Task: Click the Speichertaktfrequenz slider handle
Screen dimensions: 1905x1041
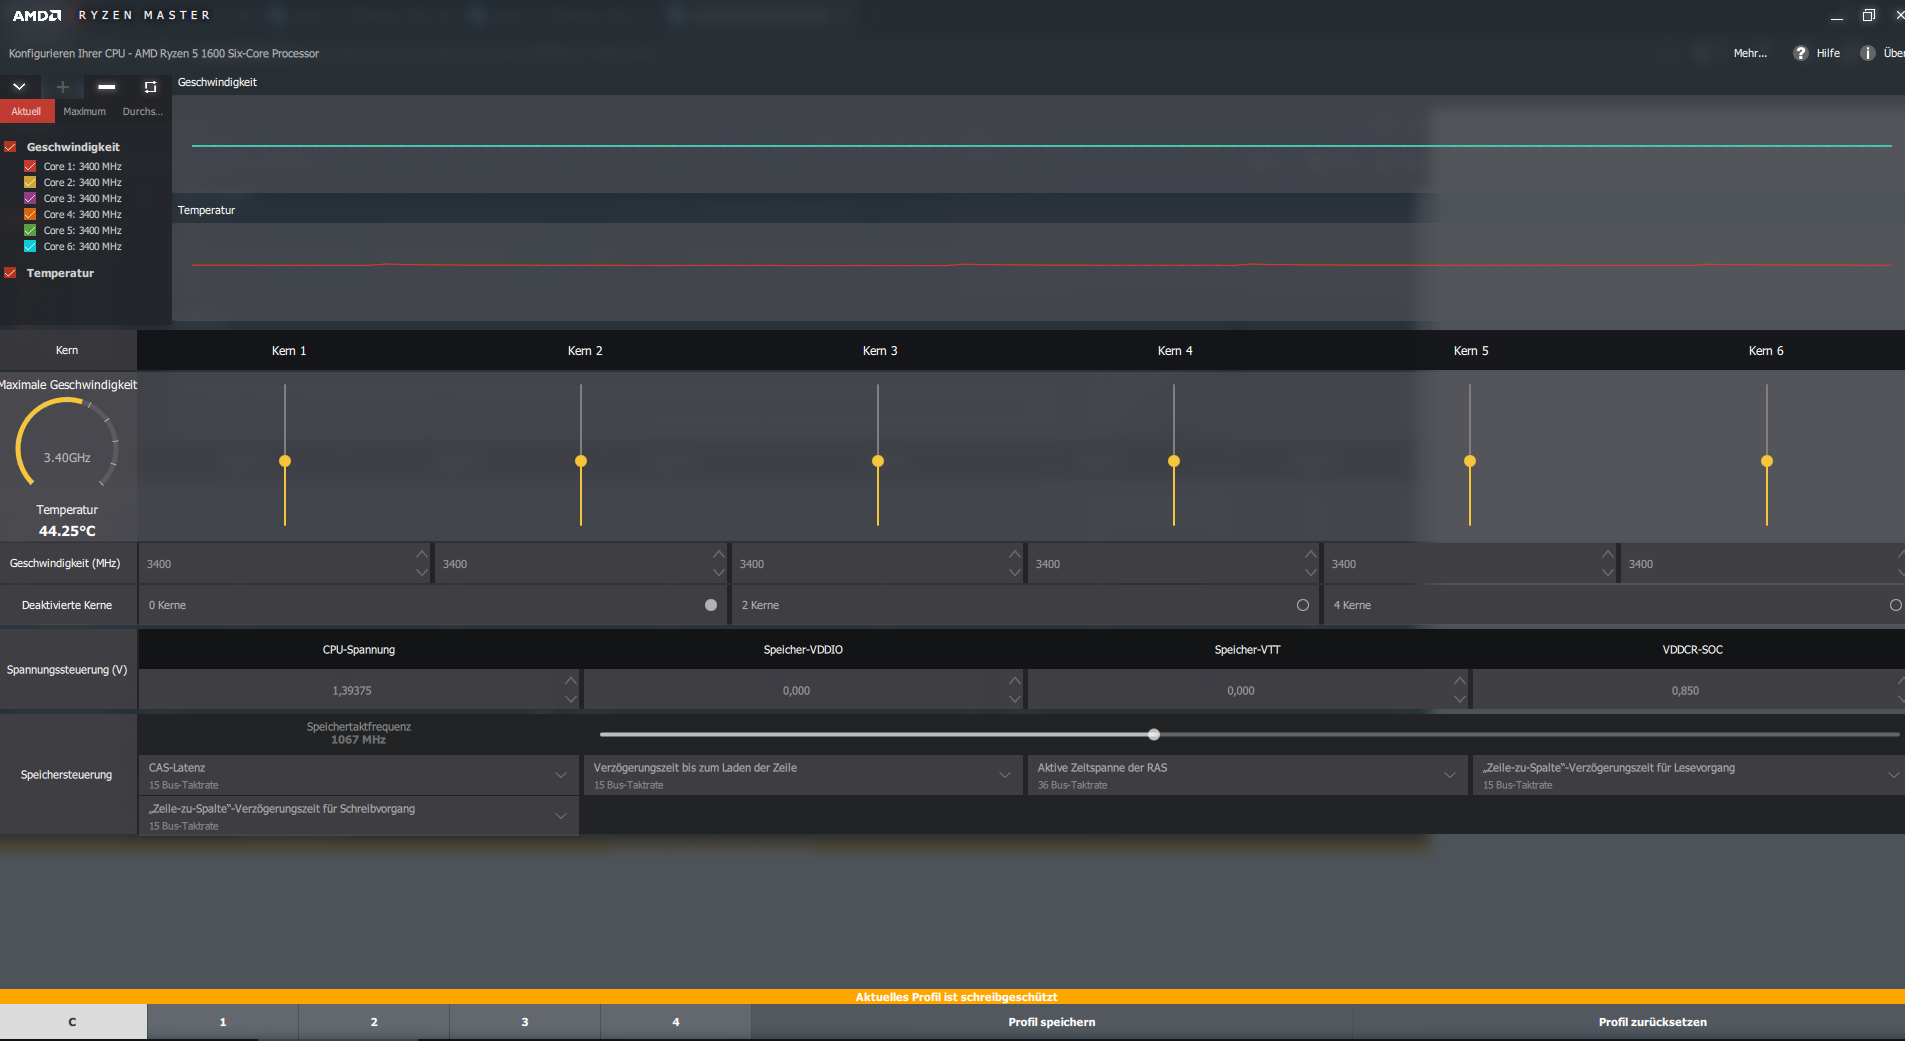Action: pyautogui.click(x=1154, y=734)
